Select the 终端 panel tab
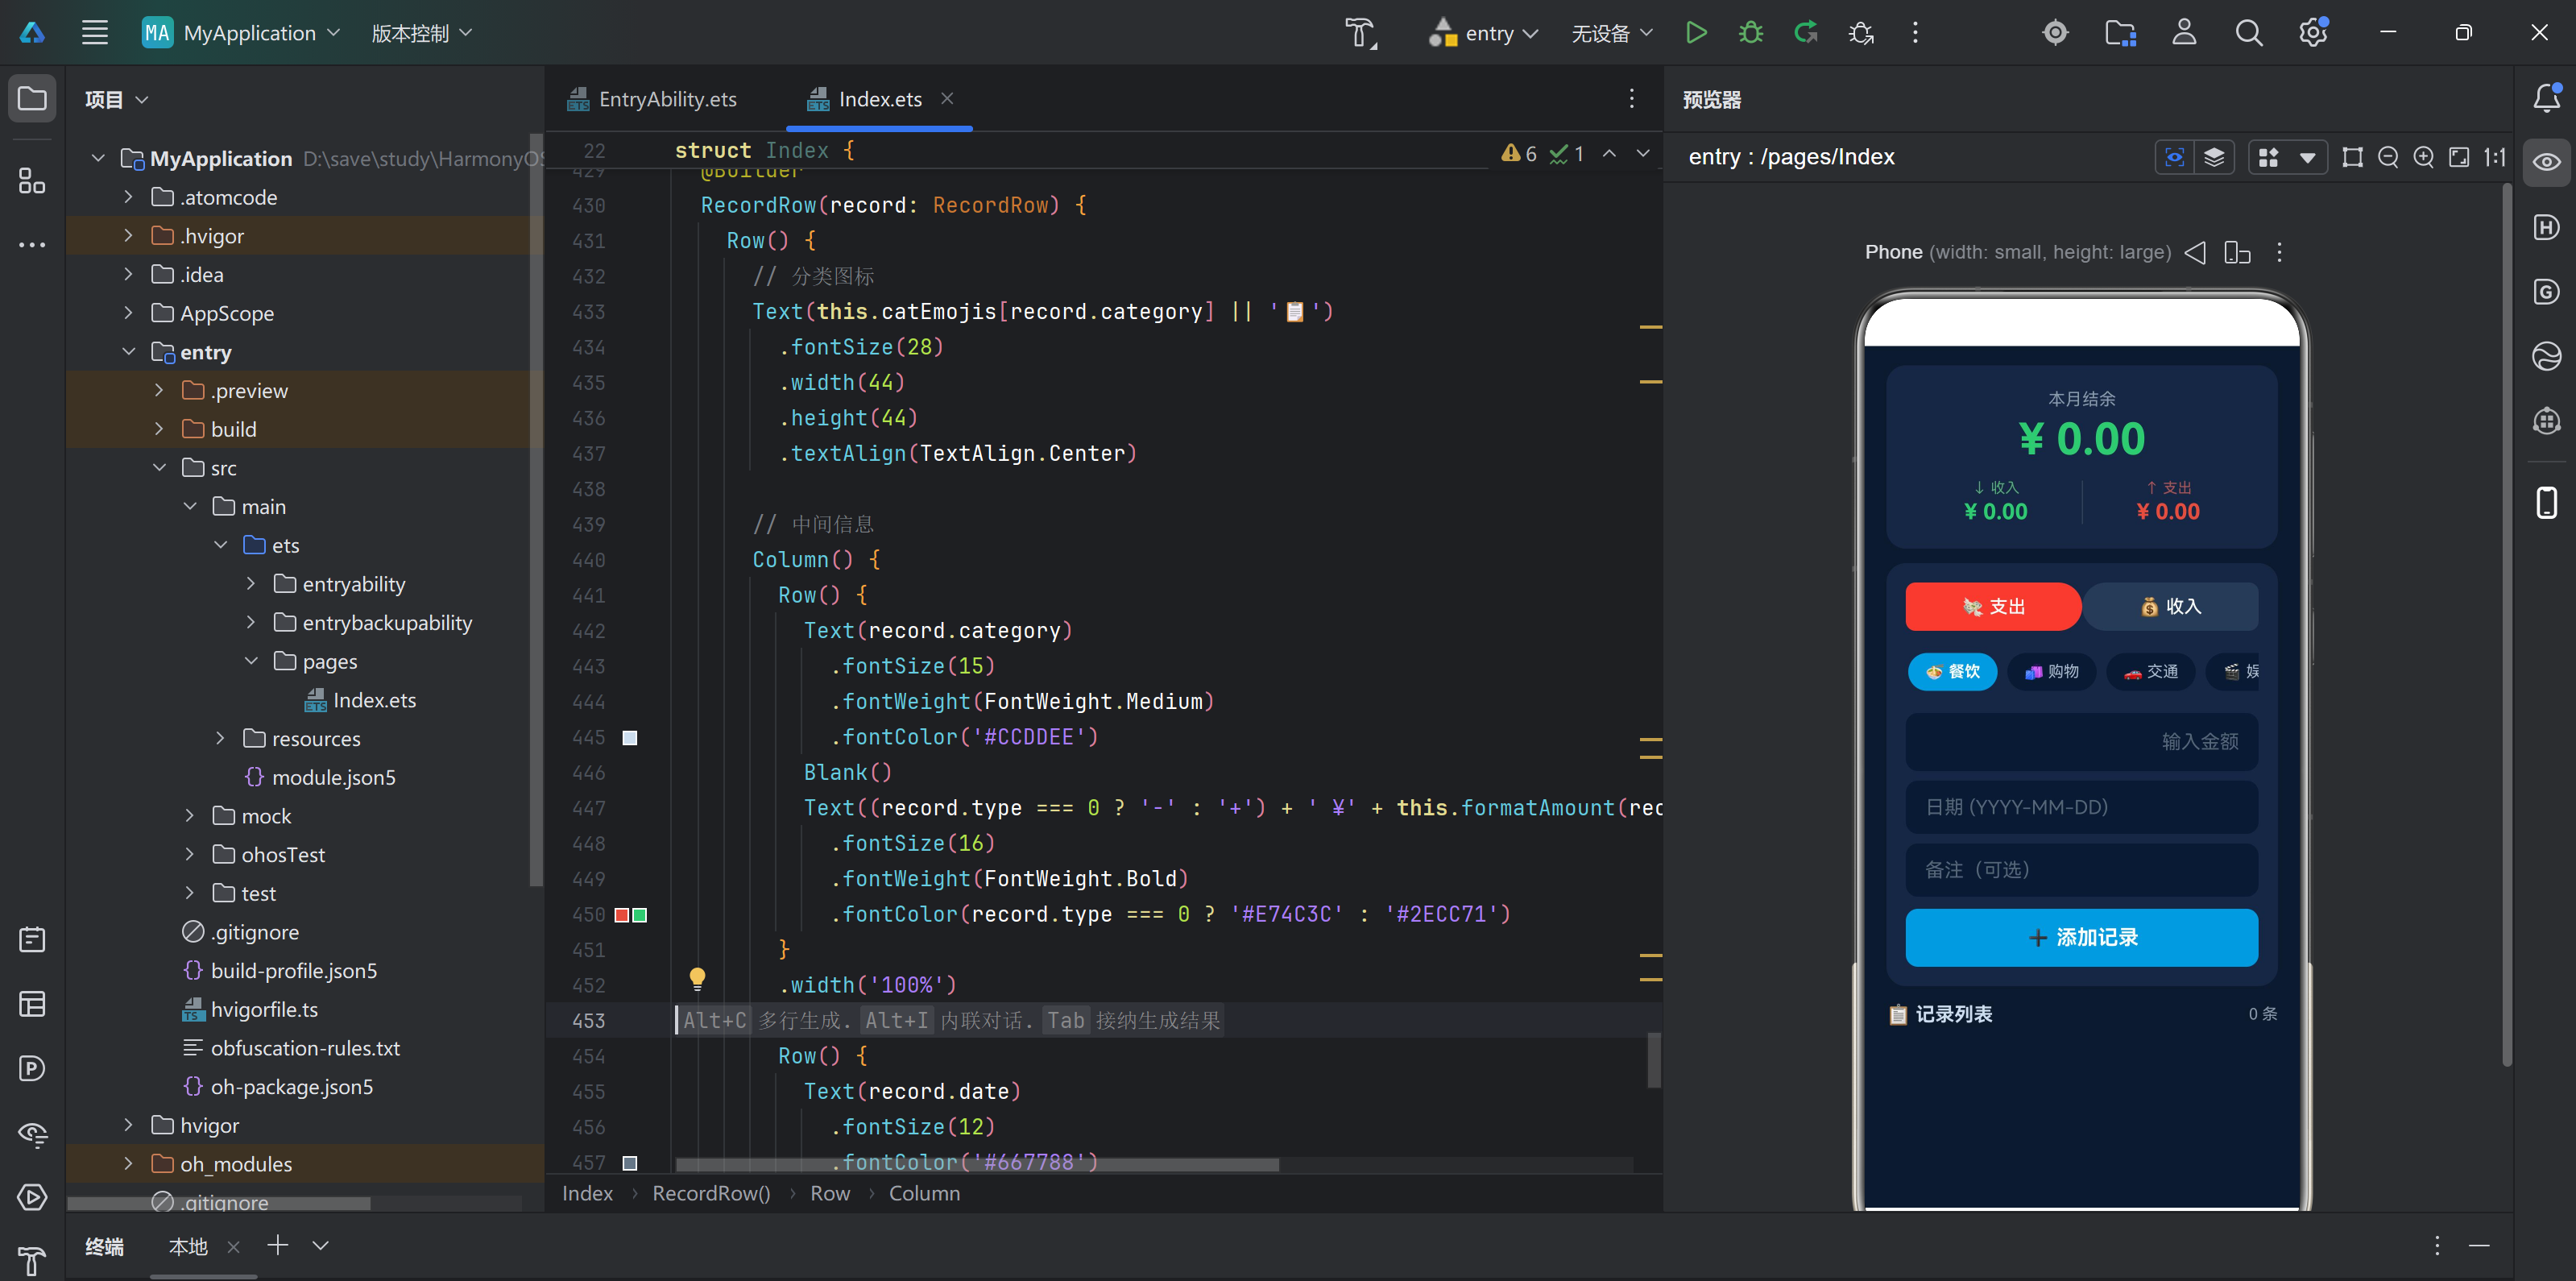The width and height of the screenshot is (2576, 1281). (105, 1246)
